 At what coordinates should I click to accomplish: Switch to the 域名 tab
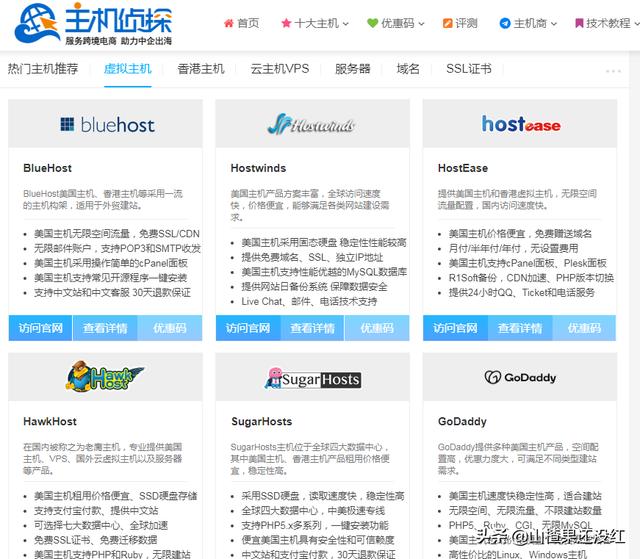pyautogui.click(x=408, y=69)
